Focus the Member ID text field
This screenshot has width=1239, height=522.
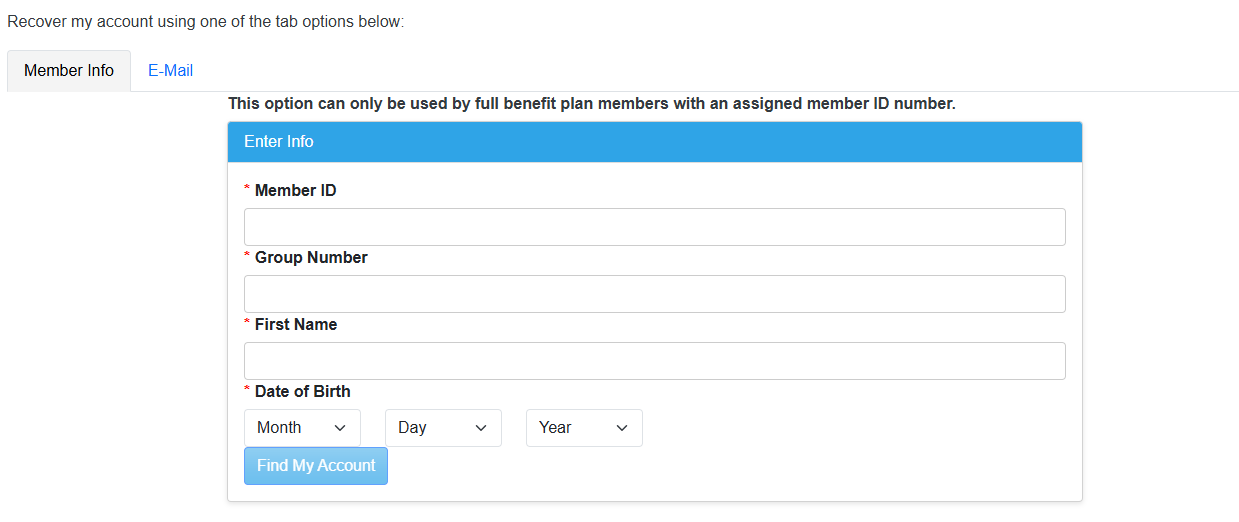point(654,227)
